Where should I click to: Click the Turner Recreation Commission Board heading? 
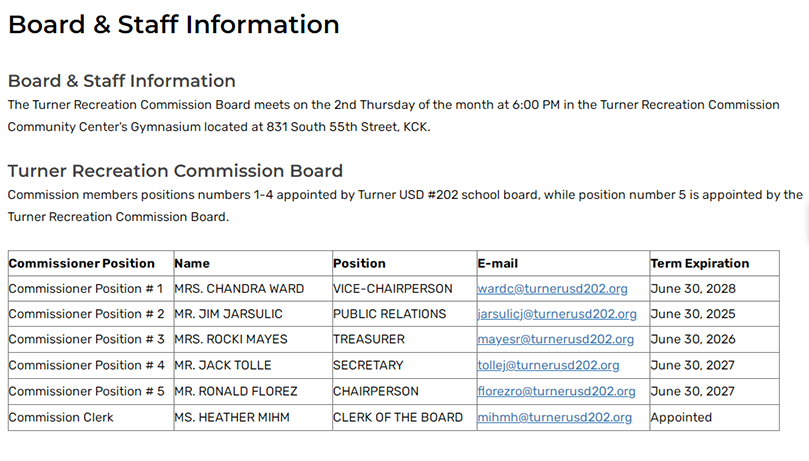click(175, 171)
